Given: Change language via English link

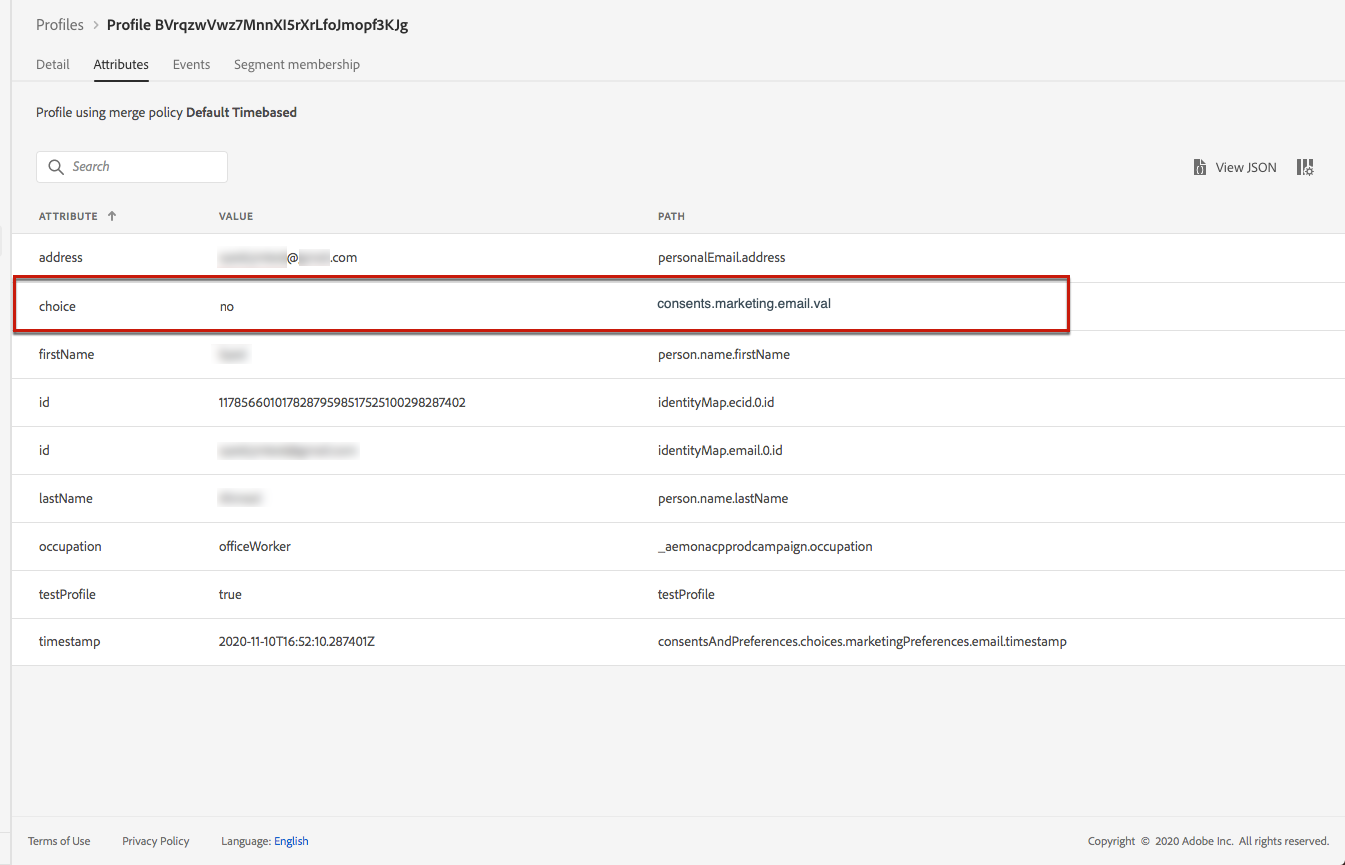Looking at the screenshot, I should click(291, 841).
